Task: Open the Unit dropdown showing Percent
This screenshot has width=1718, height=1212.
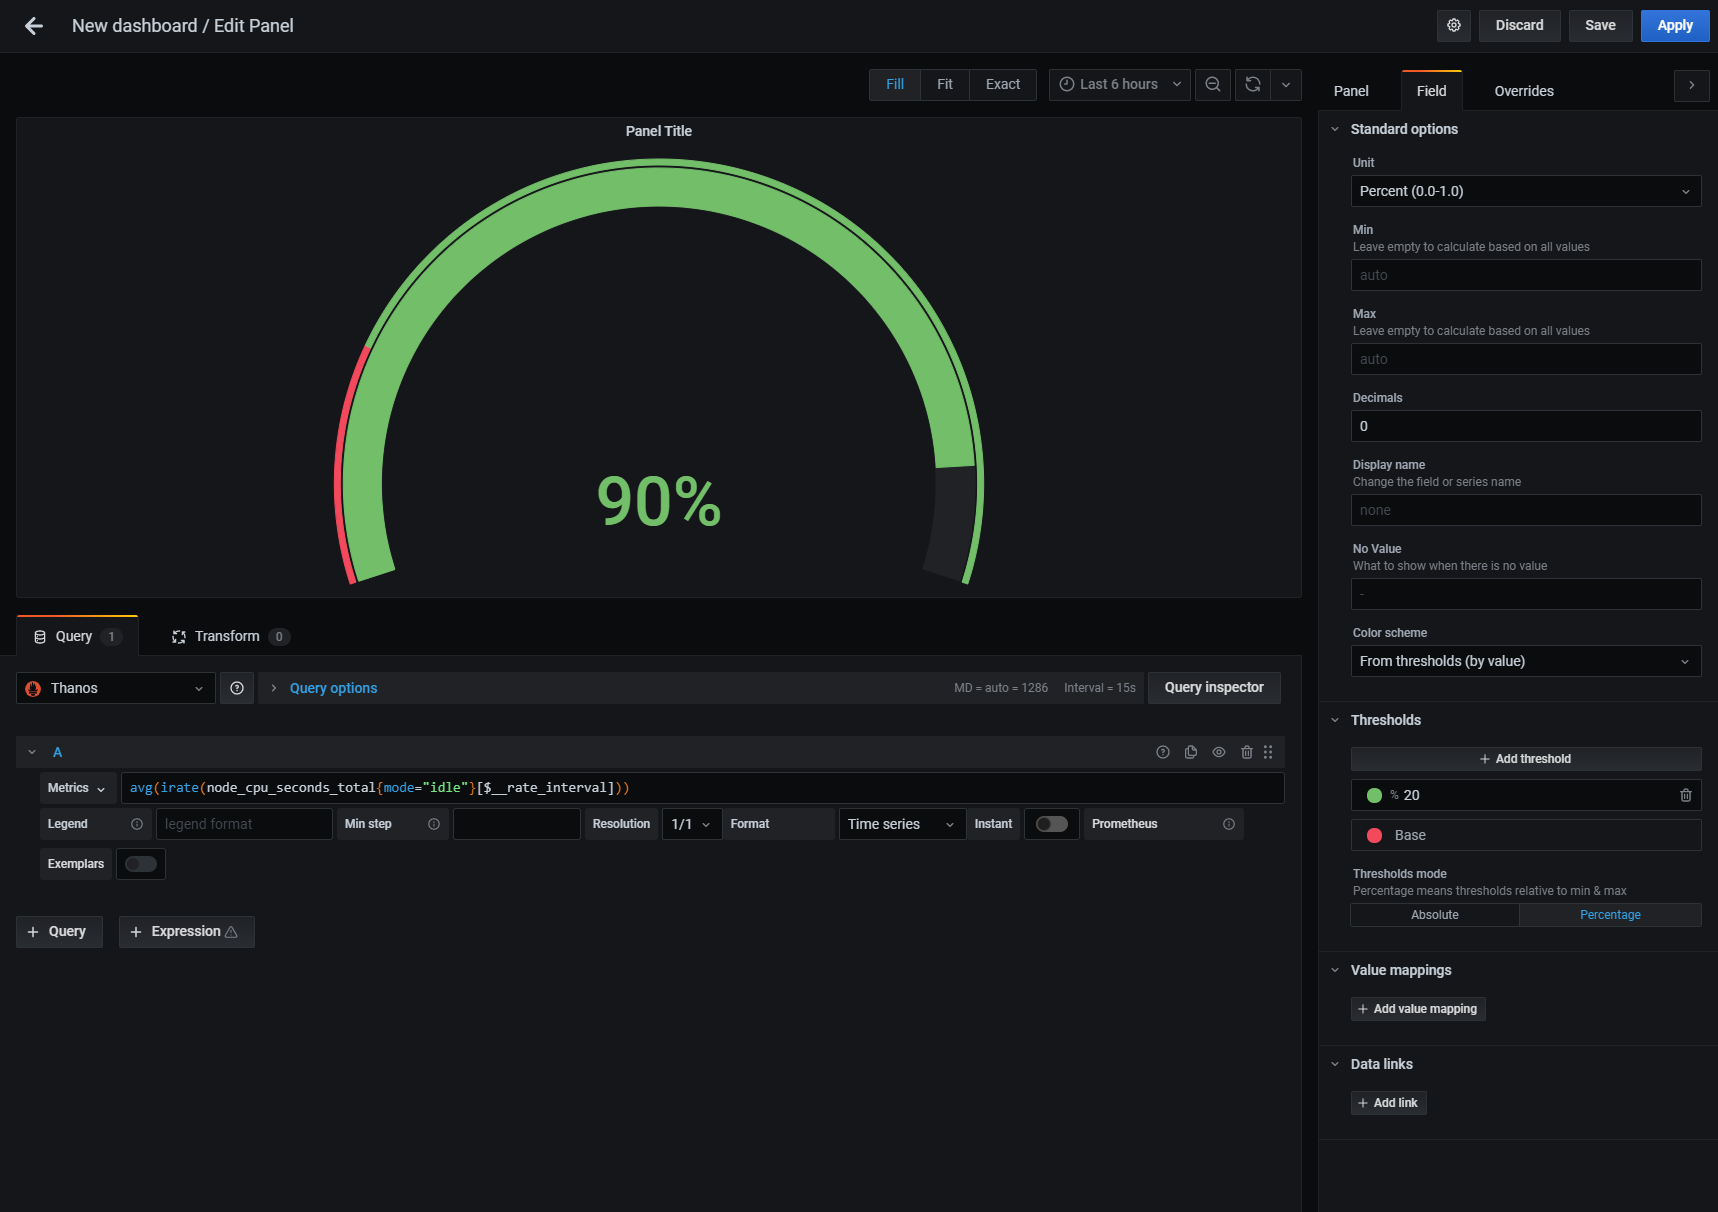Action: coord(1525,191)
